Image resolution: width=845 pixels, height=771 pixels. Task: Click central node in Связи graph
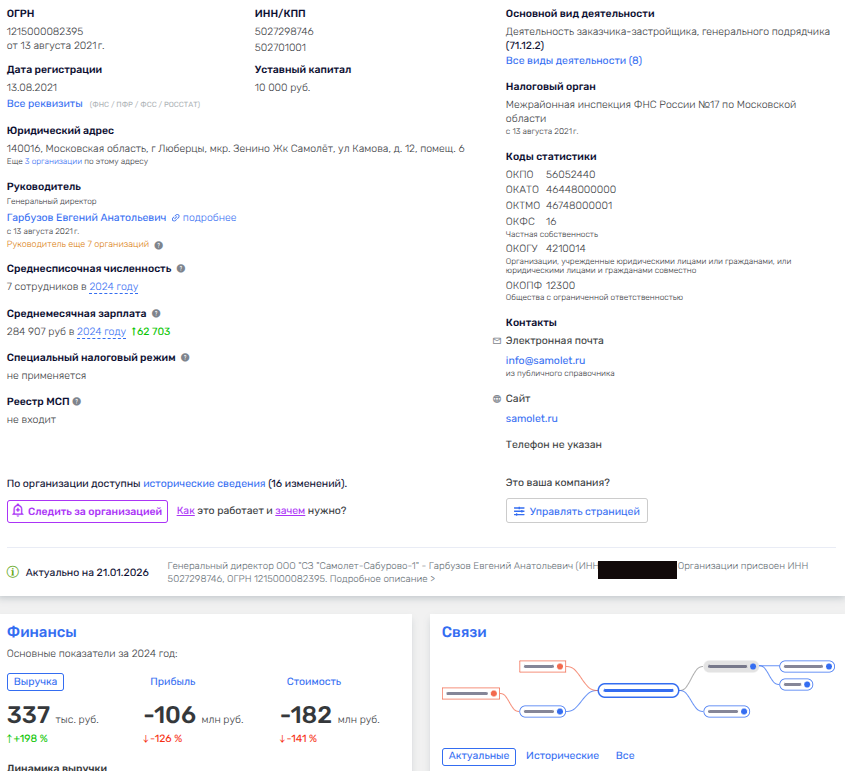click(x=638, y=690)
